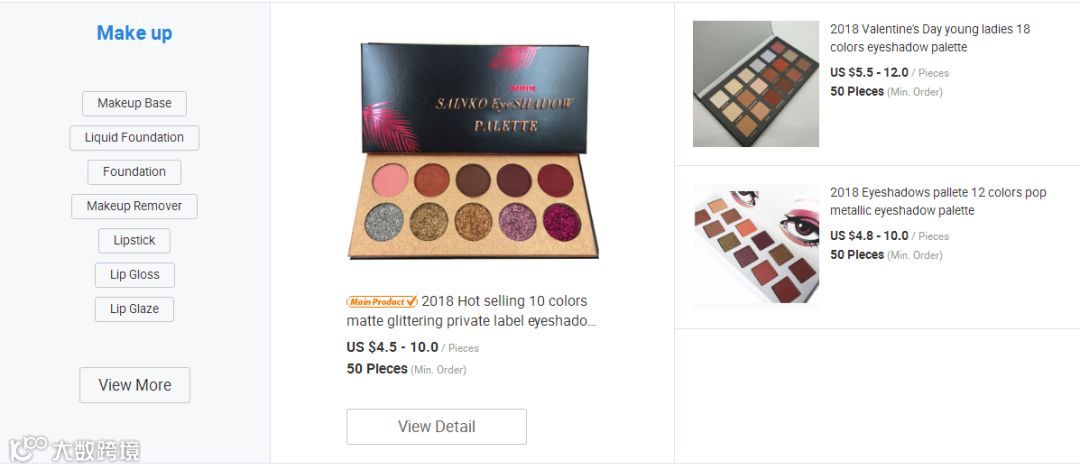
Task: Open 2018 Hot selling 10 colors title
Action: pyautogui.click(x=471, y=311)
